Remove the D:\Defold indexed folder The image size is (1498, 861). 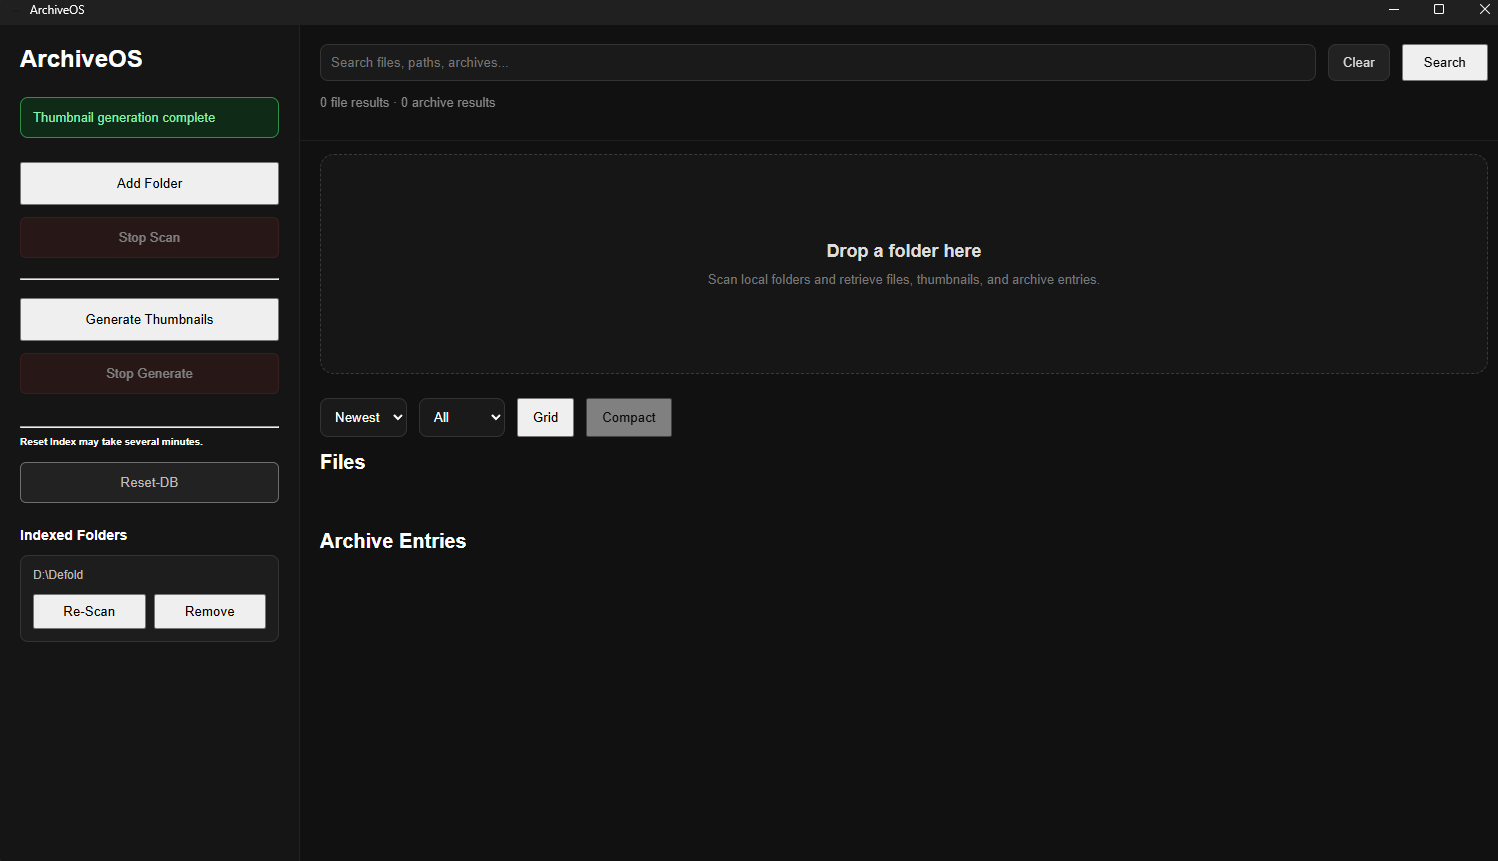210,611
